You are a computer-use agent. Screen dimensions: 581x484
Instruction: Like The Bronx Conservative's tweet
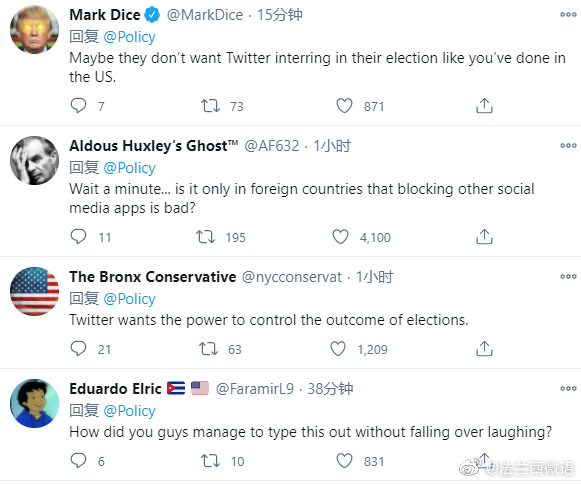pyautogui.click(x=338, y=348)
